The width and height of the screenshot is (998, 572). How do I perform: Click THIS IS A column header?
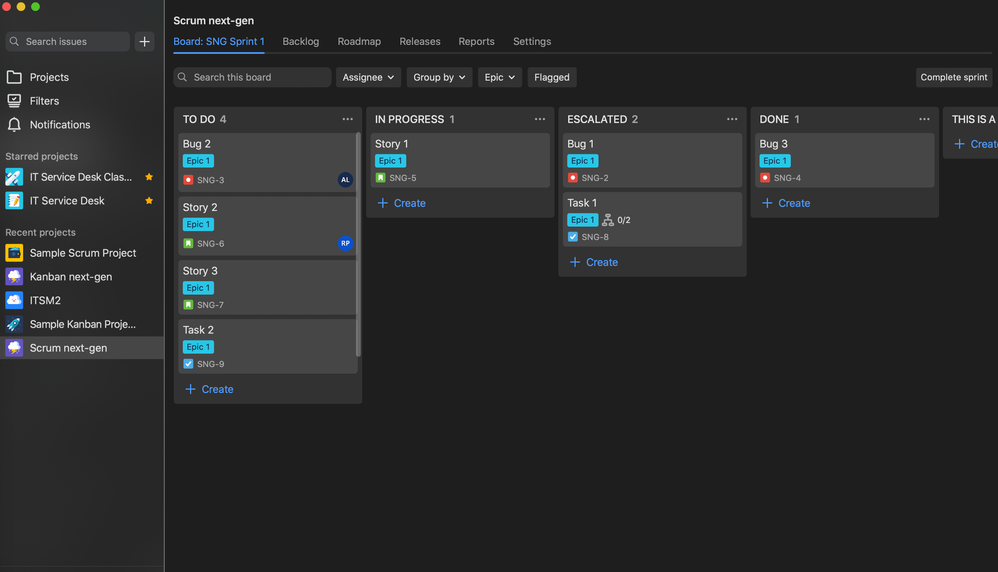click(x=973, y=119)
